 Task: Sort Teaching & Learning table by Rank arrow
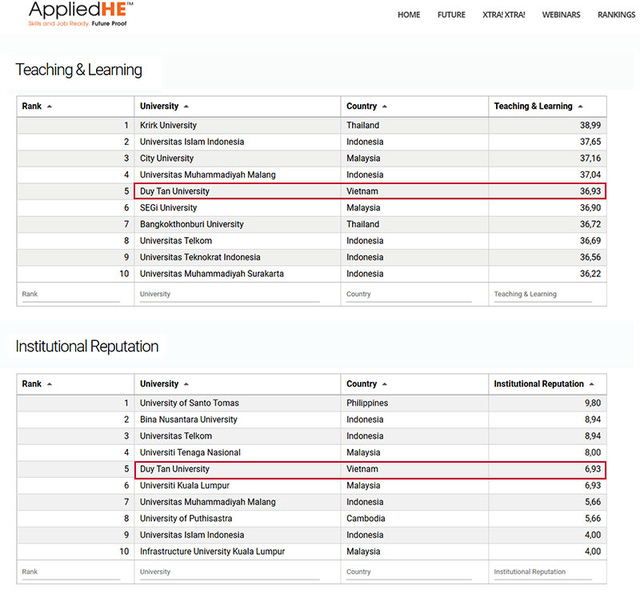pyautogui.click(x=49, y=107)
